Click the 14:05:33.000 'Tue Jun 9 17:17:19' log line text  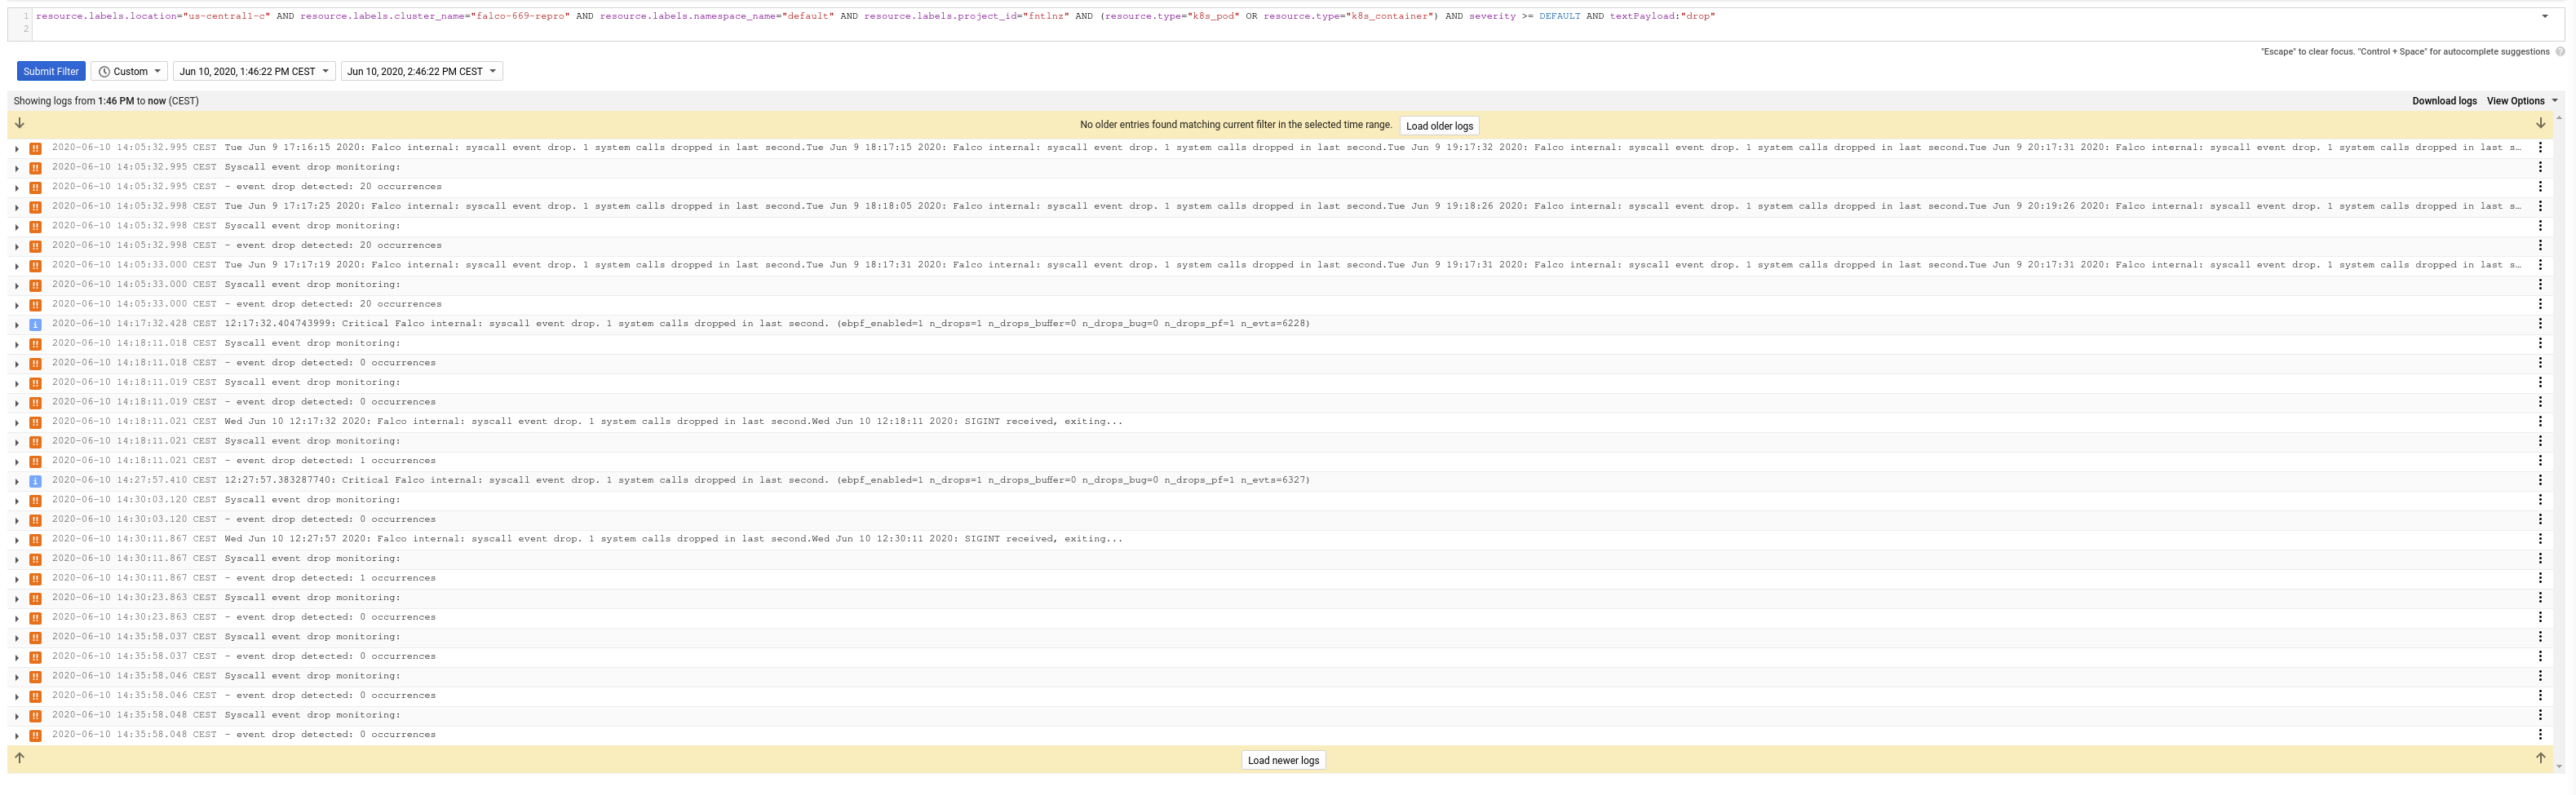tap(1372, 265)
